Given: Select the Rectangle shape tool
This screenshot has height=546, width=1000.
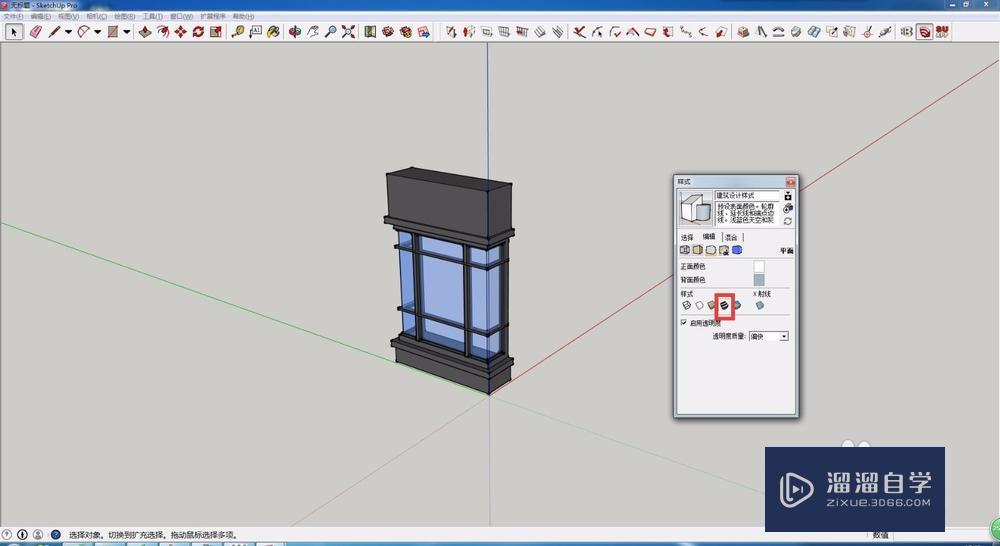Looking at the screenshot, I should tap(113, 31).
